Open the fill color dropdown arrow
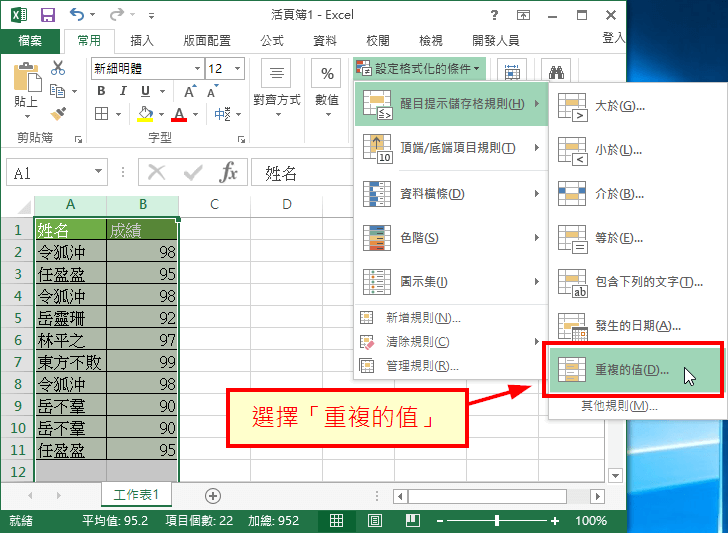728x533 pixels. 161,114
